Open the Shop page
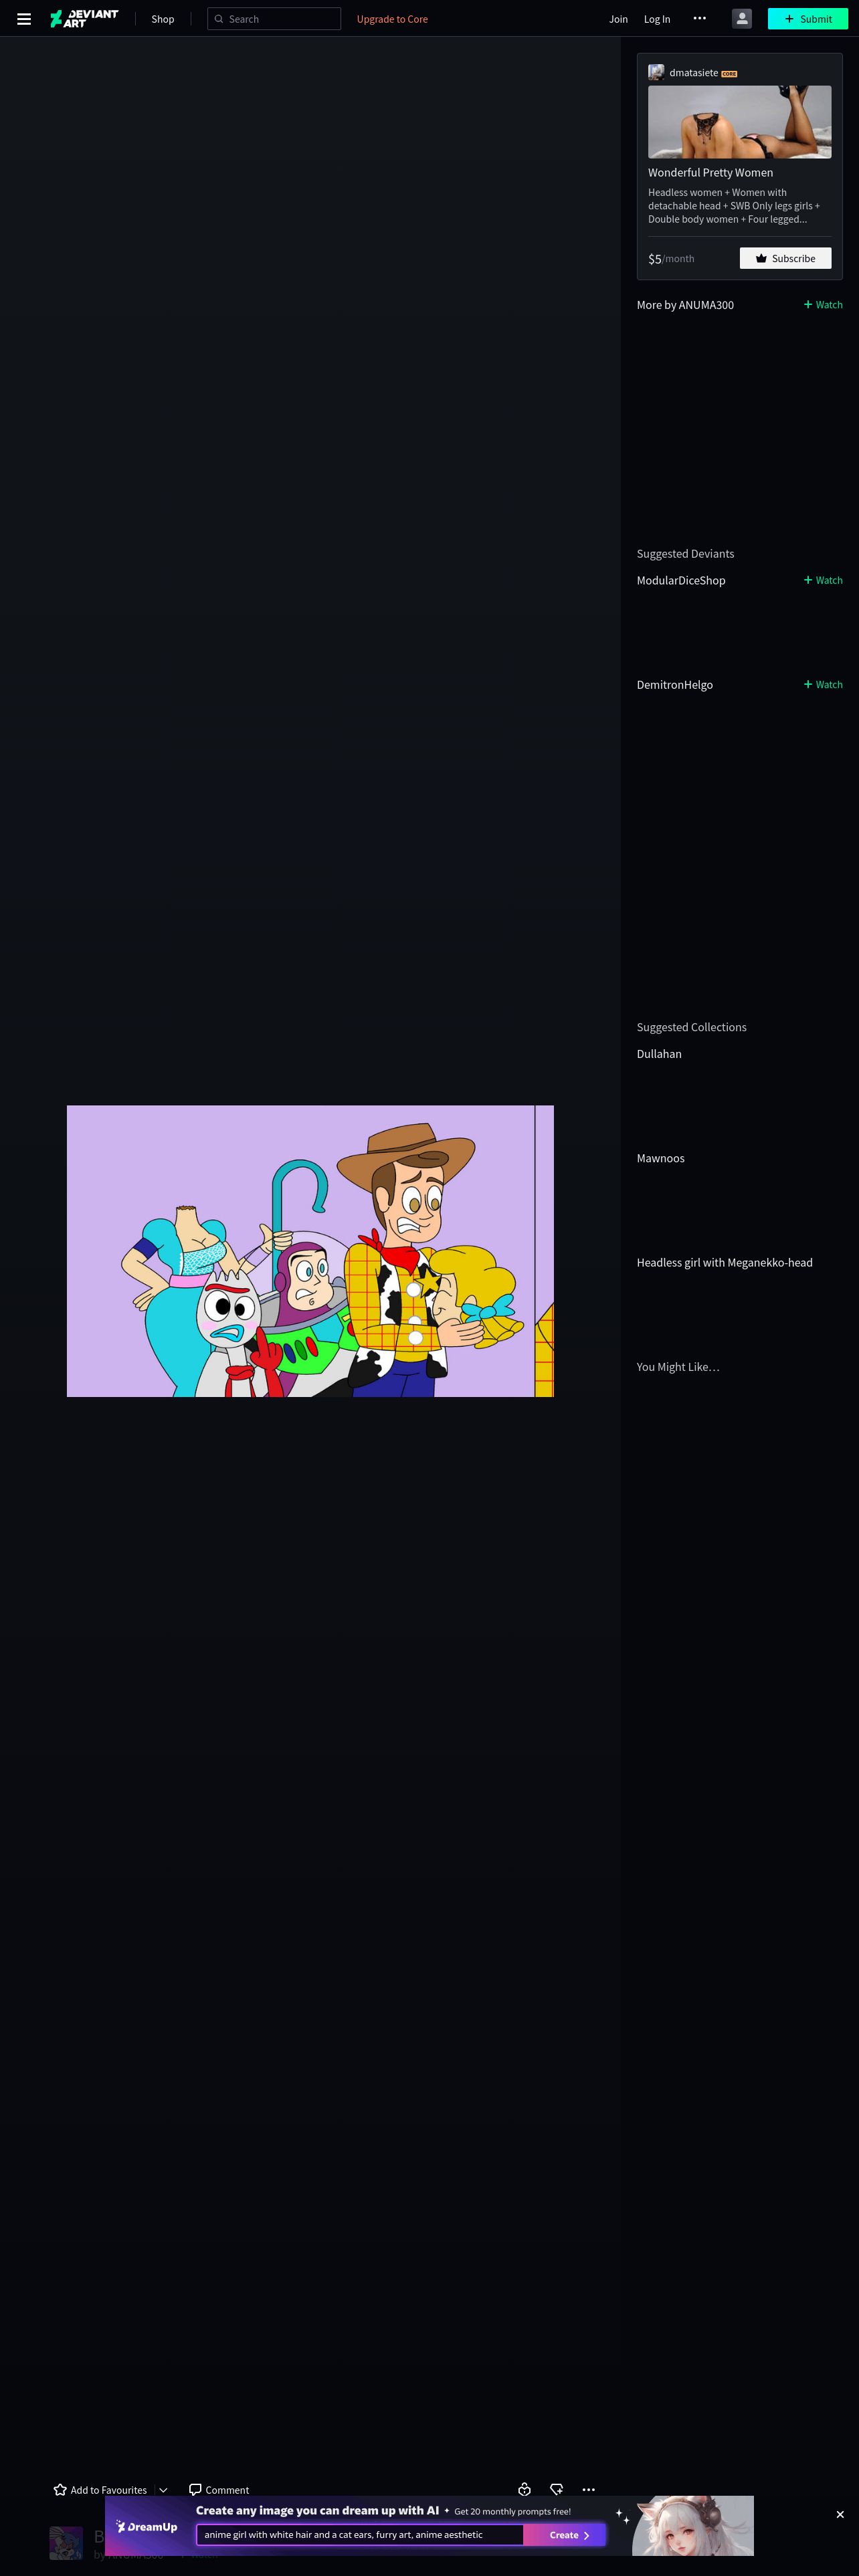Viewport: 859px width, 2576px height. pos(162,19)
